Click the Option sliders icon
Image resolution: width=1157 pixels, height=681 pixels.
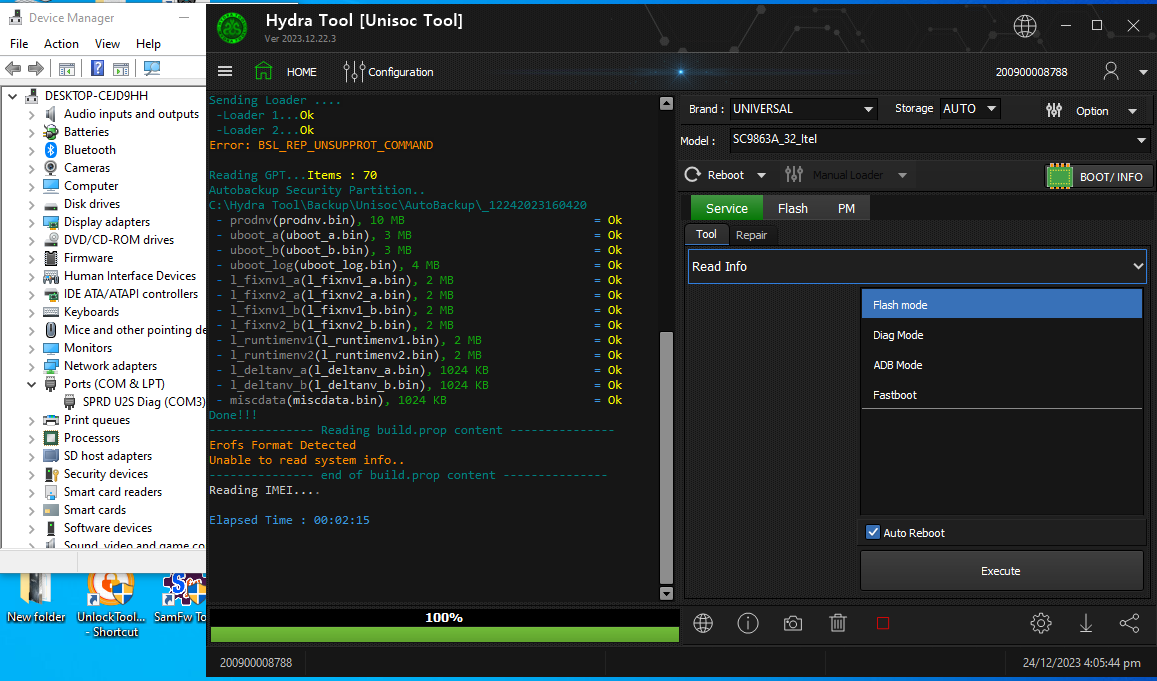pyautogui.click(x=1054, y=110)
